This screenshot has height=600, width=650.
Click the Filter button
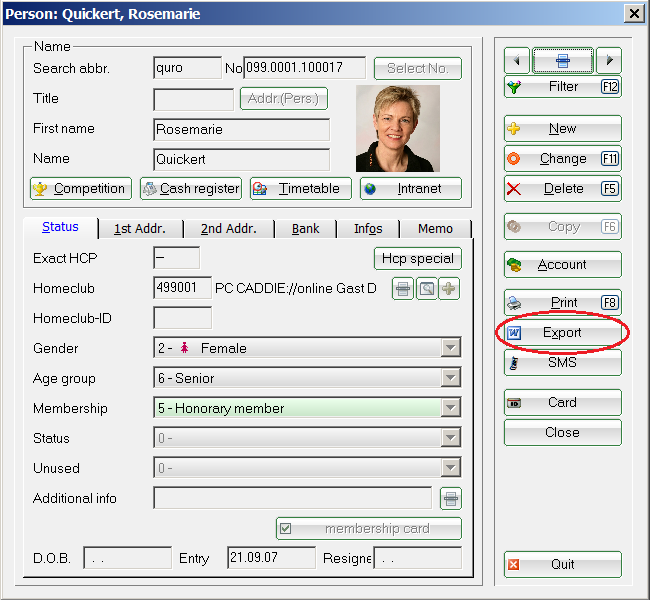(562, 87)
